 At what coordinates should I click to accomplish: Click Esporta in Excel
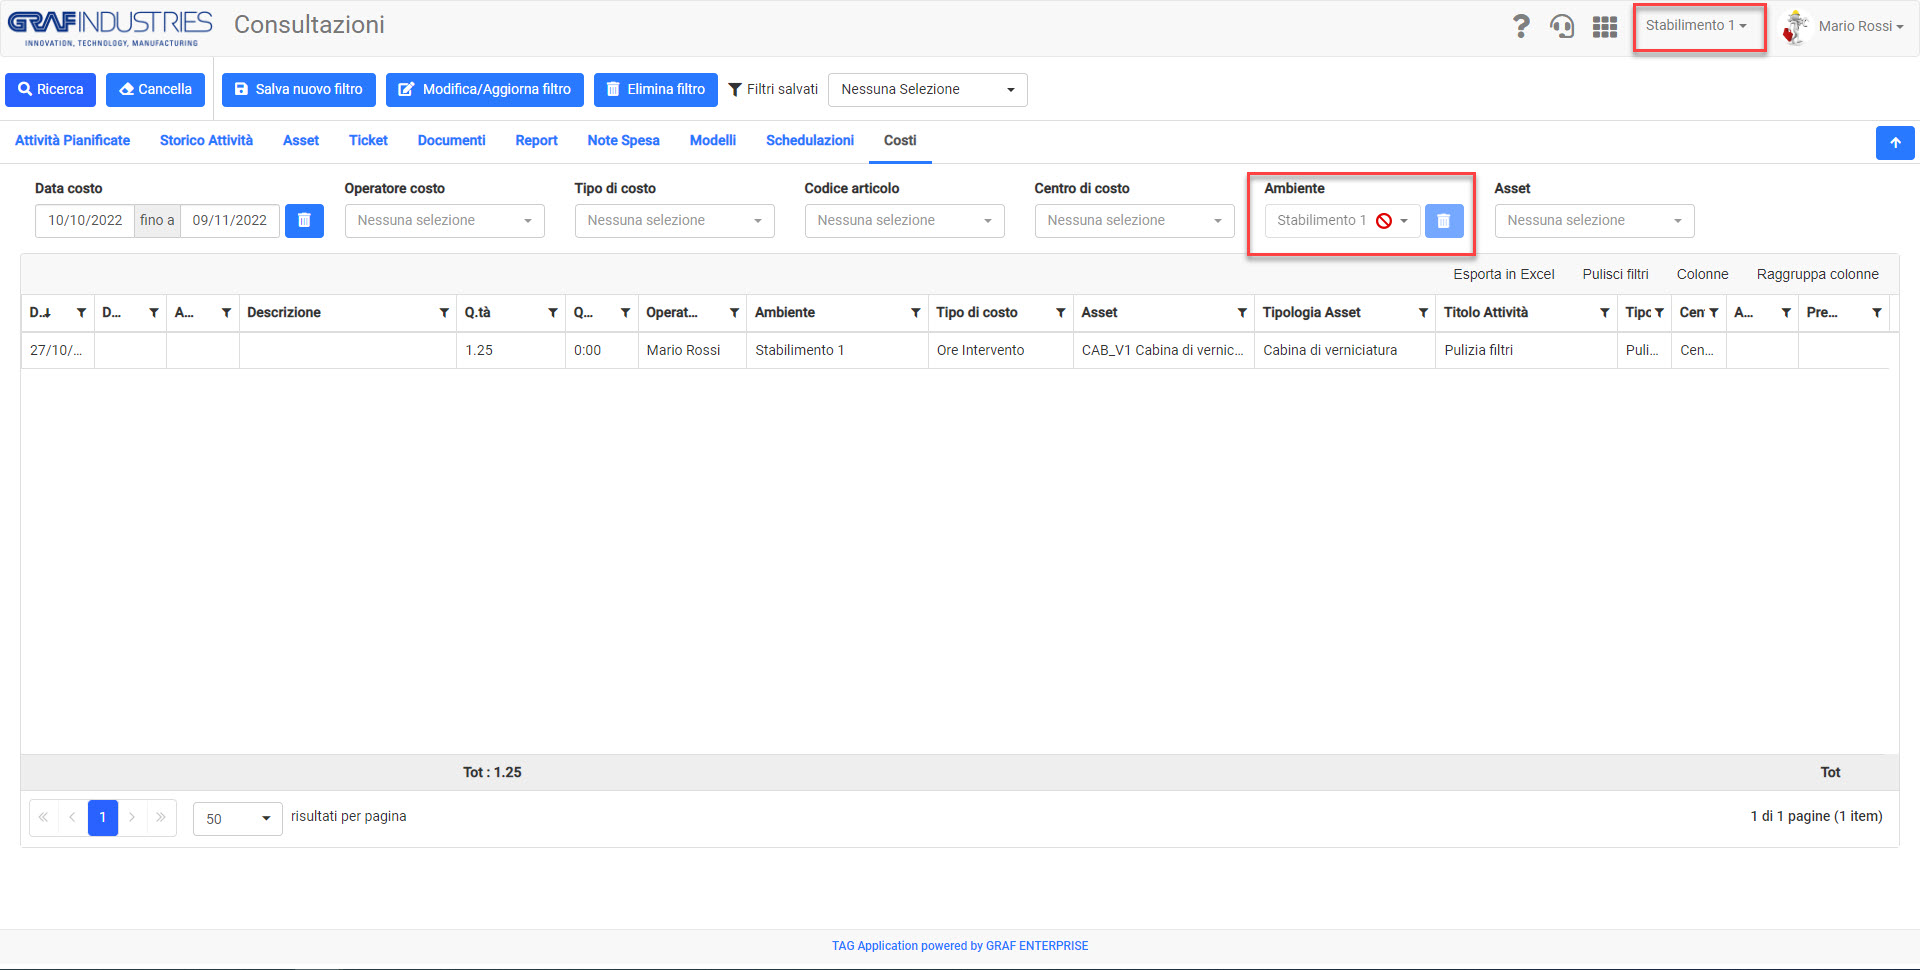point(1503,274)
